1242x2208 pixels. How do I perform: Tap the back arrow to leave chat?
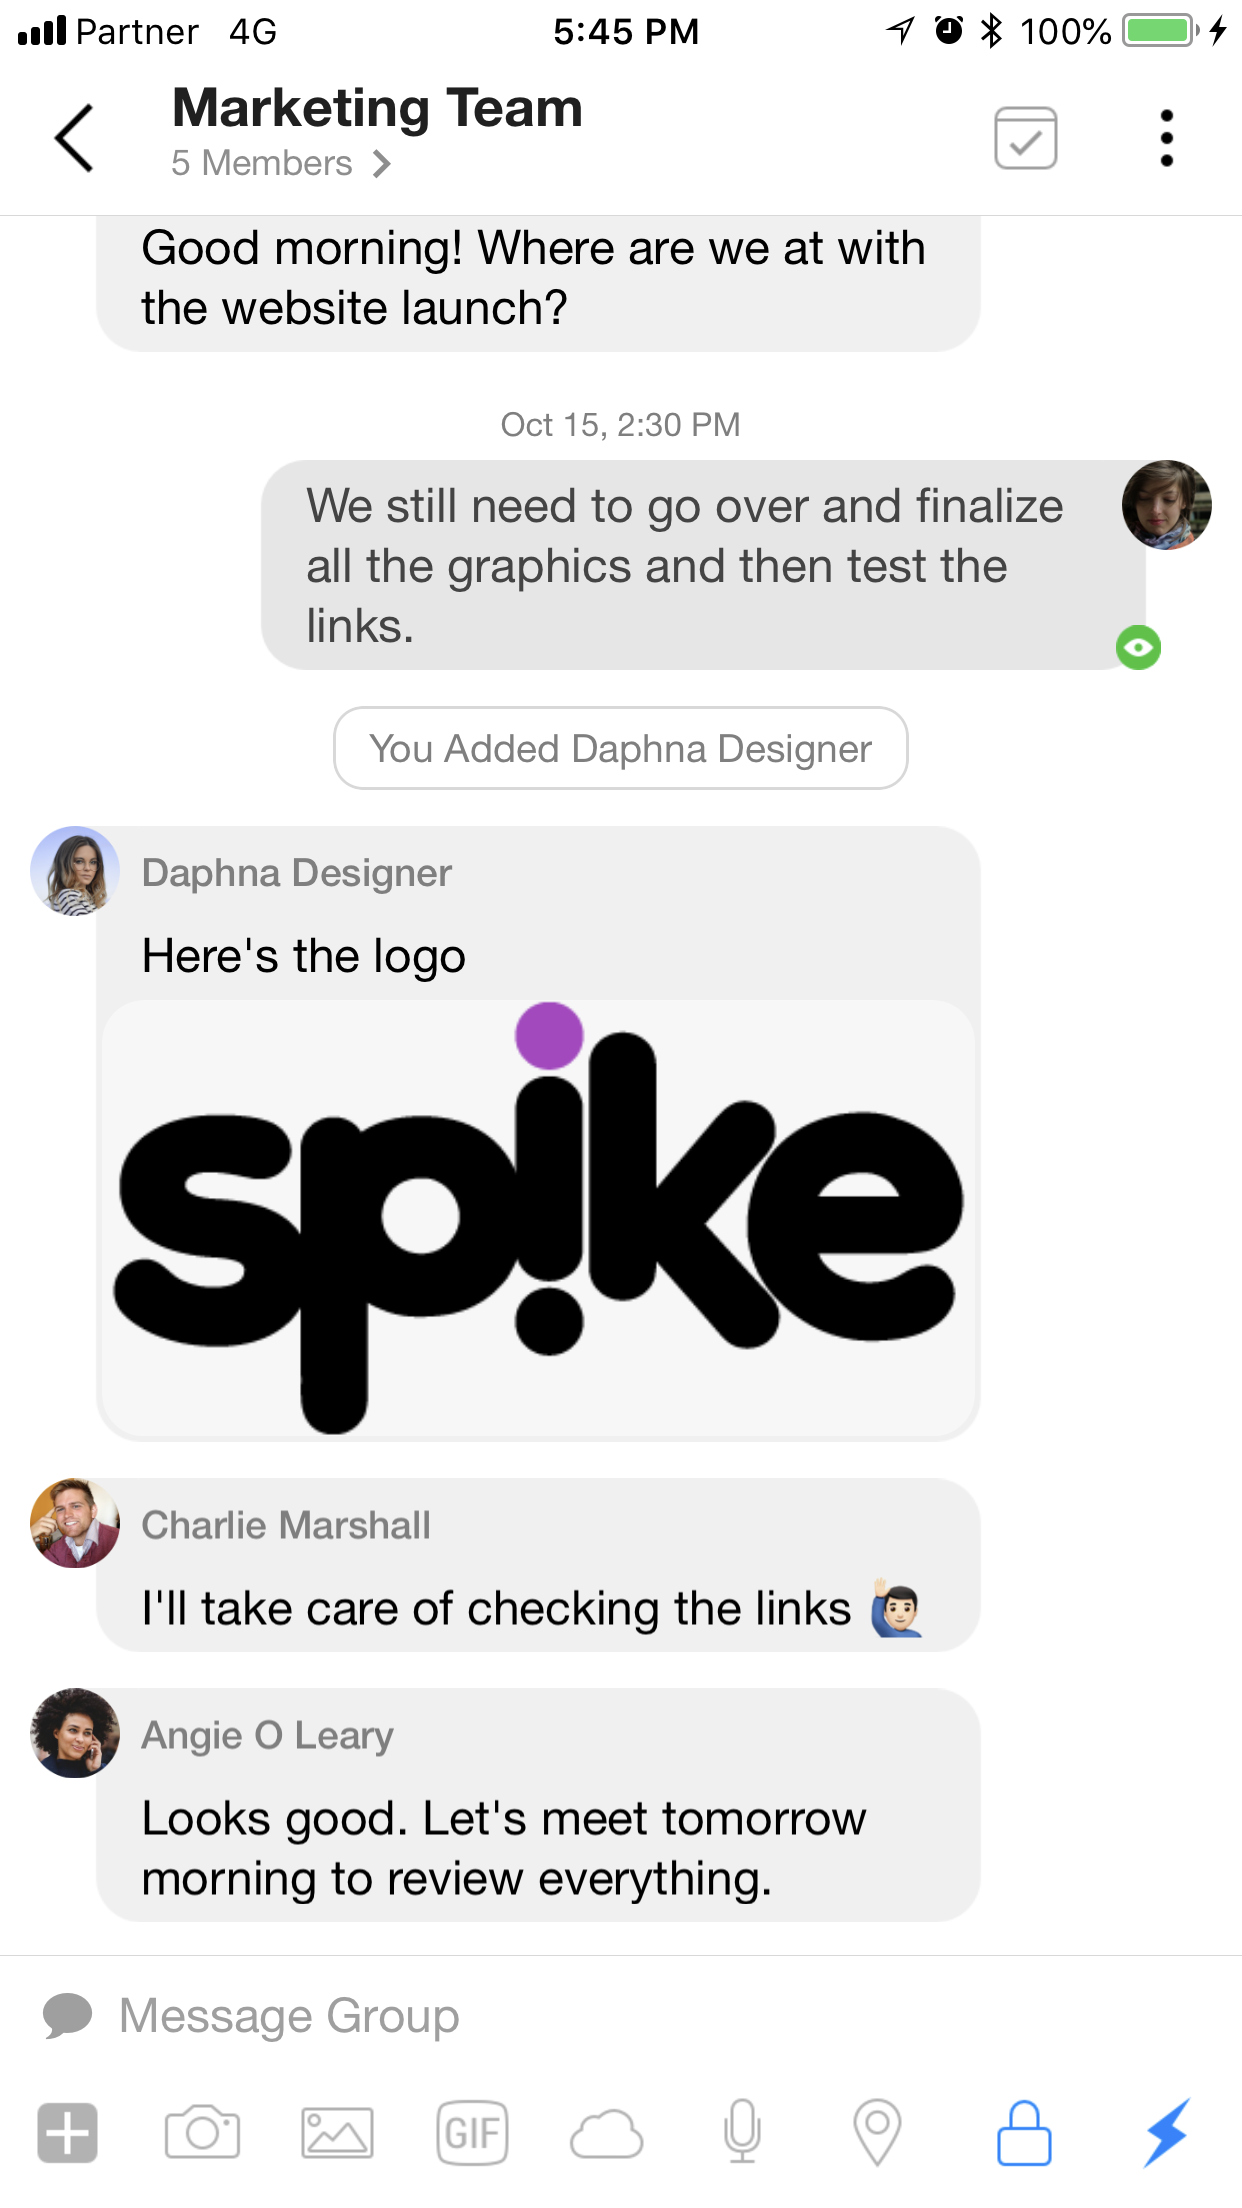pyautogui.click(x=74, y=138)
